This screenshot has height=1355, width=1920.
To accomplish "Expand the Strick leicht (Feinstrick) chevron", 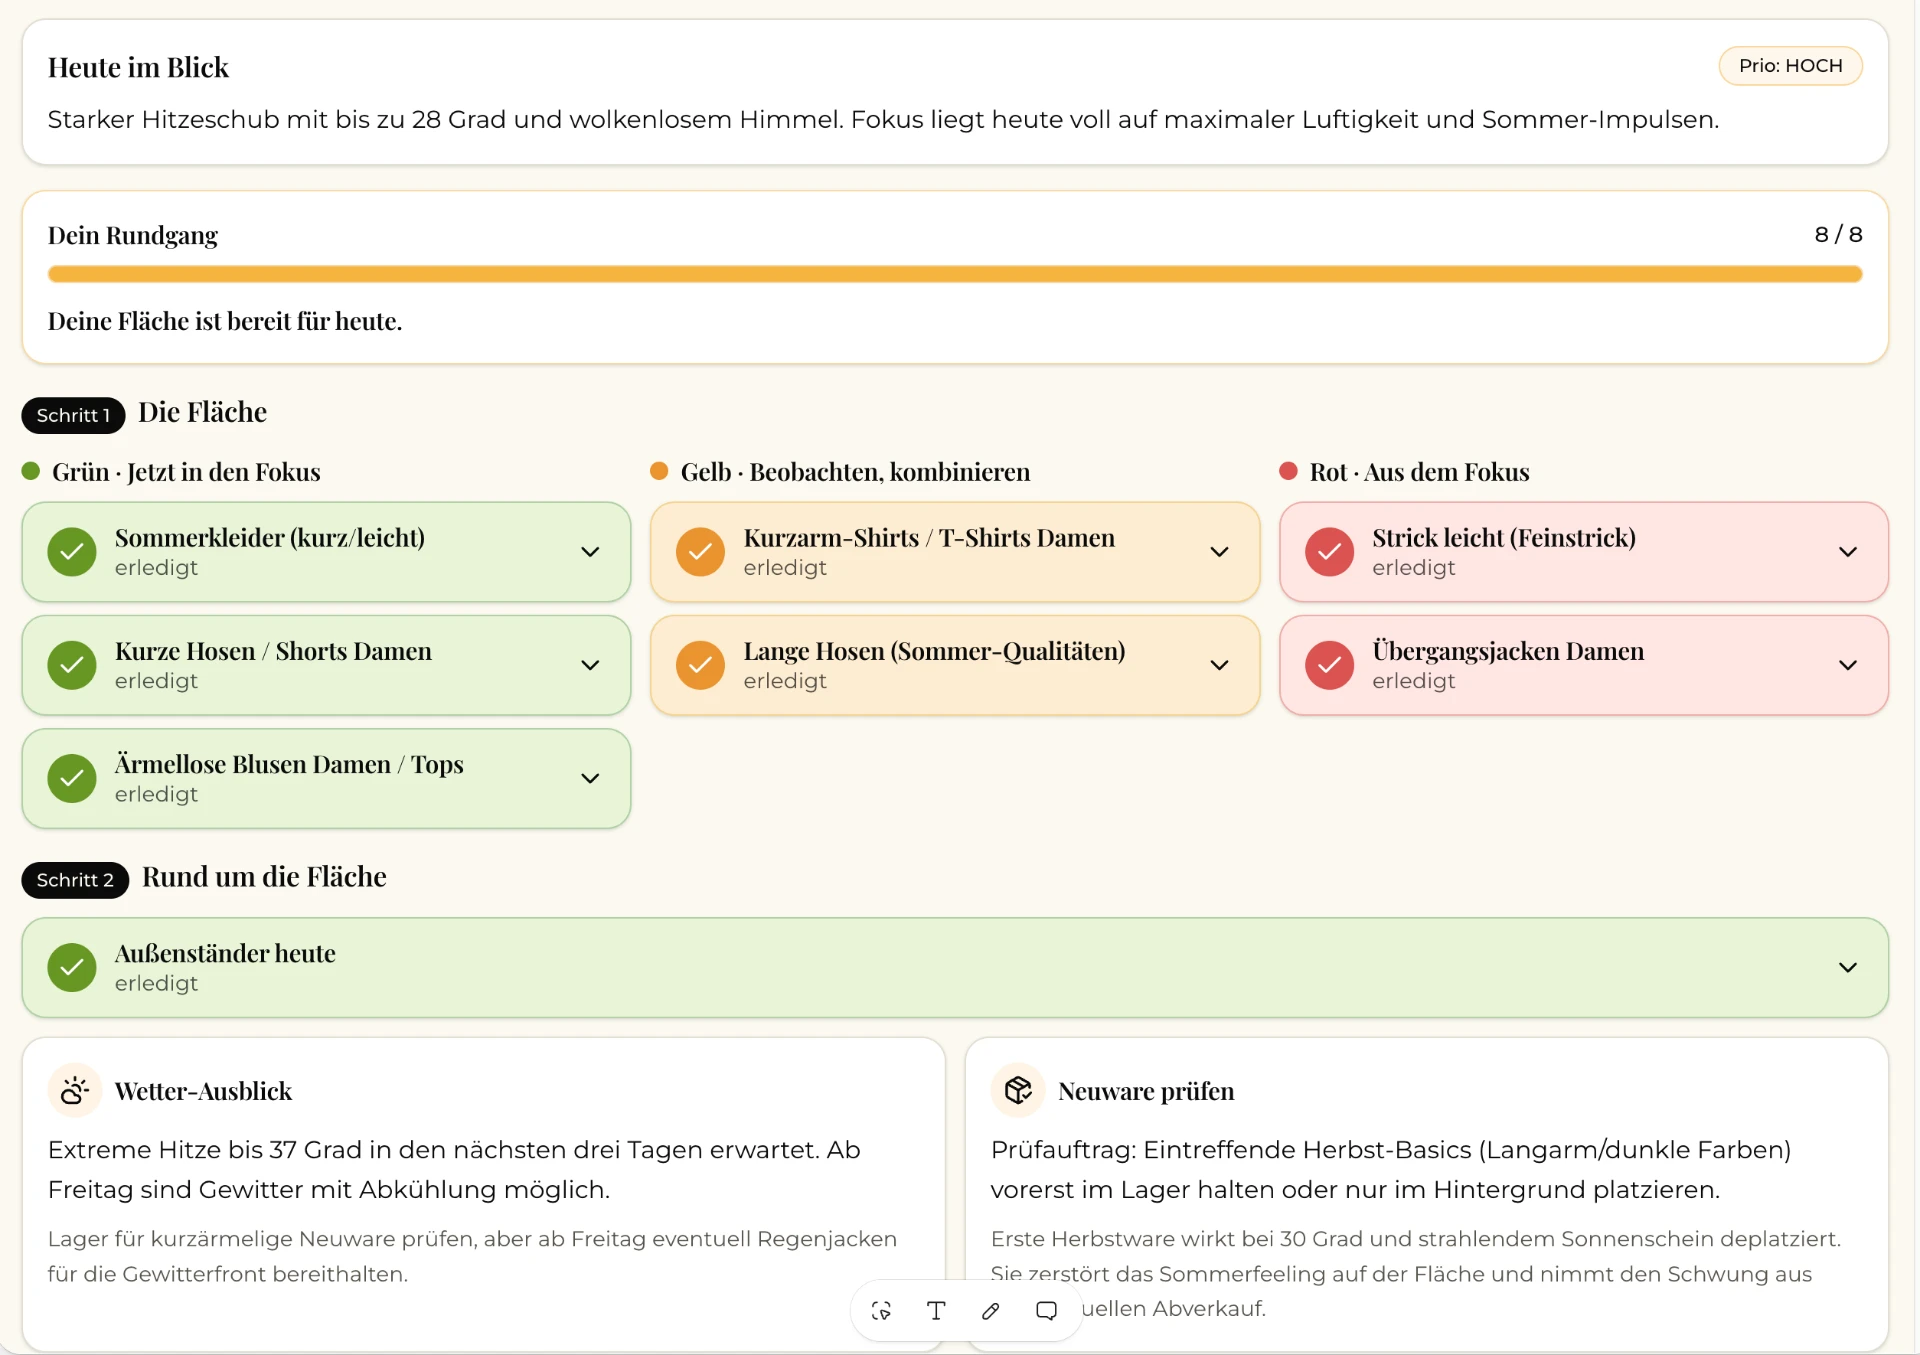I will coord(1848,552).
